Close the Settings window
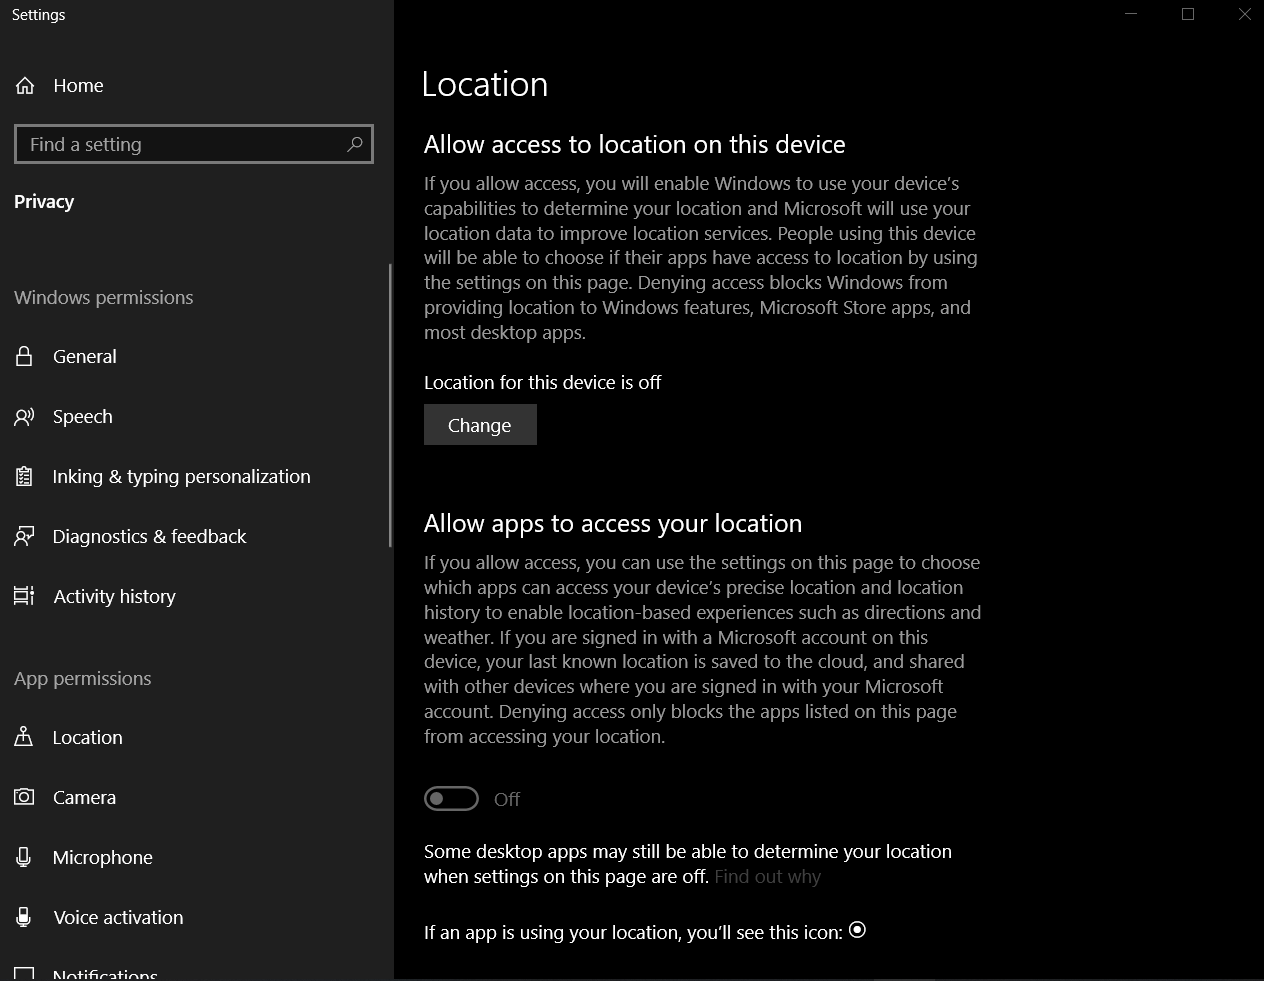This screenshot has height=981, width=1264. [x=1244, y=14]
